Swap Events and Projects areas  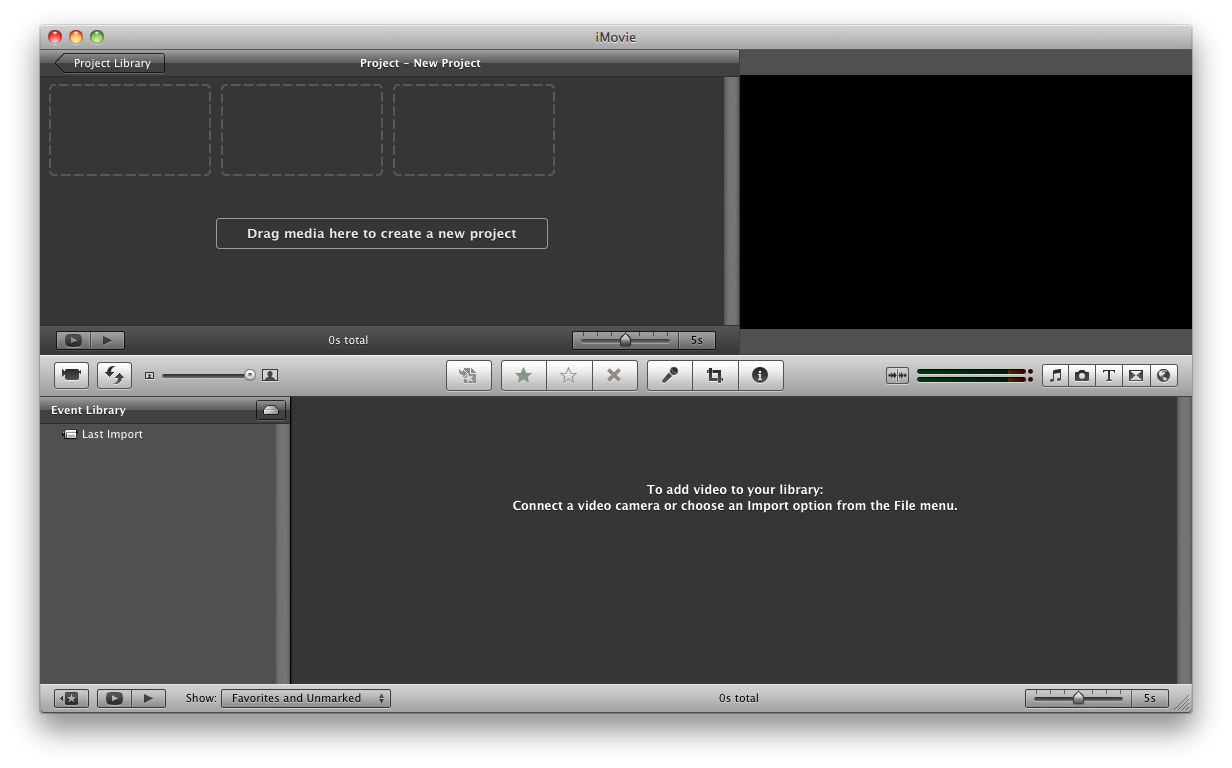[x=114, y=375]
